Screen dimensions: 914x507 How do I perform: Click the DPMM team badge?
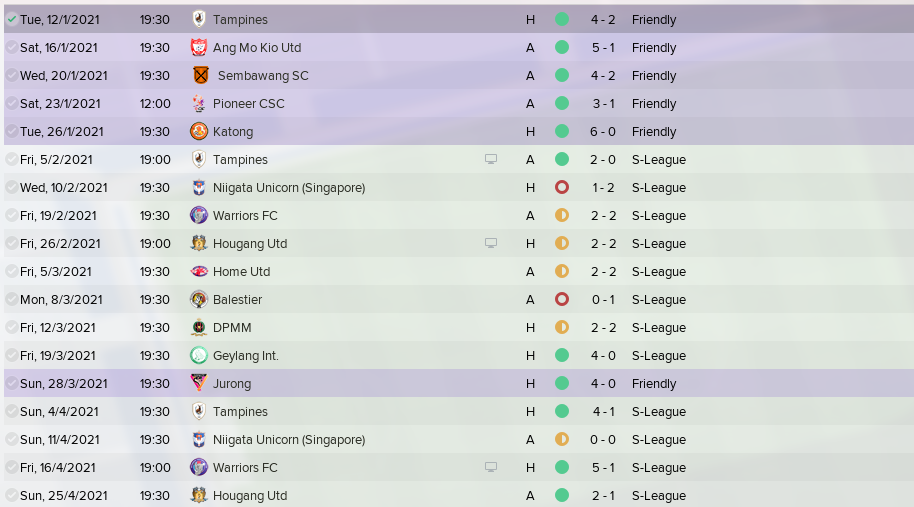199,327
